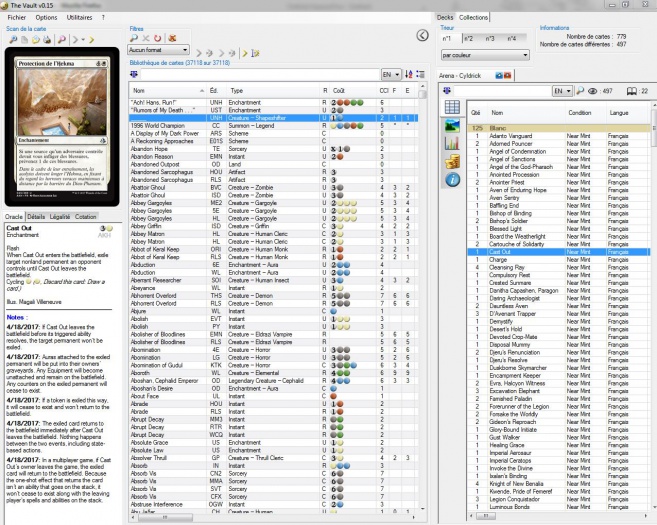657x525 pixels.
Task: Open the Options menu
Action: tap(46, 18)
